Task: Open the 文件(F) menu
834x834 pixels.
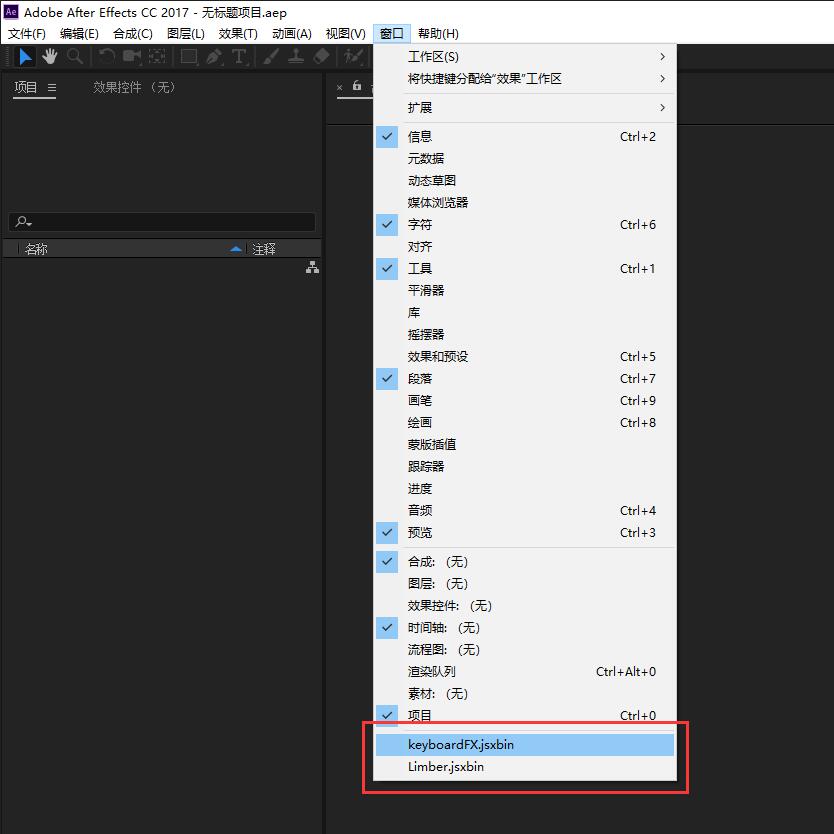Action: tap(27, 34)
